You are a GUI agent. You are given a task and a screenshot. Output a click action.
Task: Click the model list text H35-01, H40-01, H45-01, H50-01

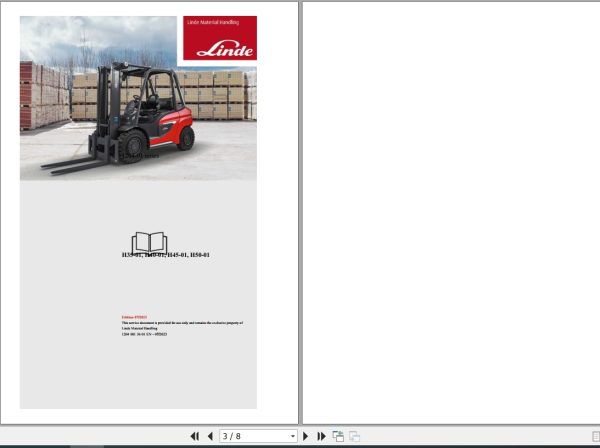(x=166, y=255)
